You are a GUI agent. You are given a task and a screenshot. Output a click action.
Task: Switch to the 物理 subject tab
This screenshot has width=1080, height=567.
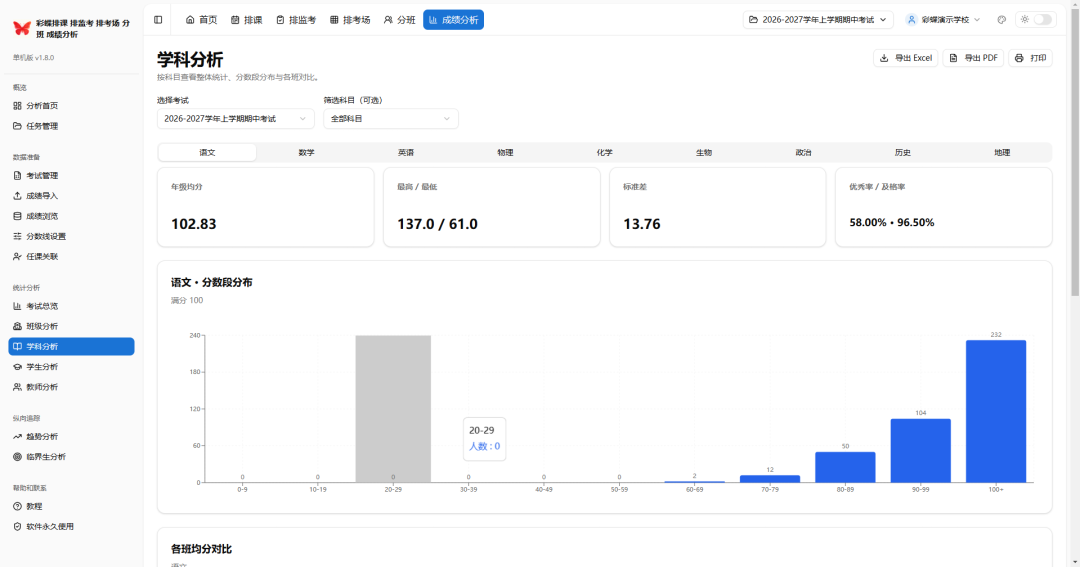(505, 153)
